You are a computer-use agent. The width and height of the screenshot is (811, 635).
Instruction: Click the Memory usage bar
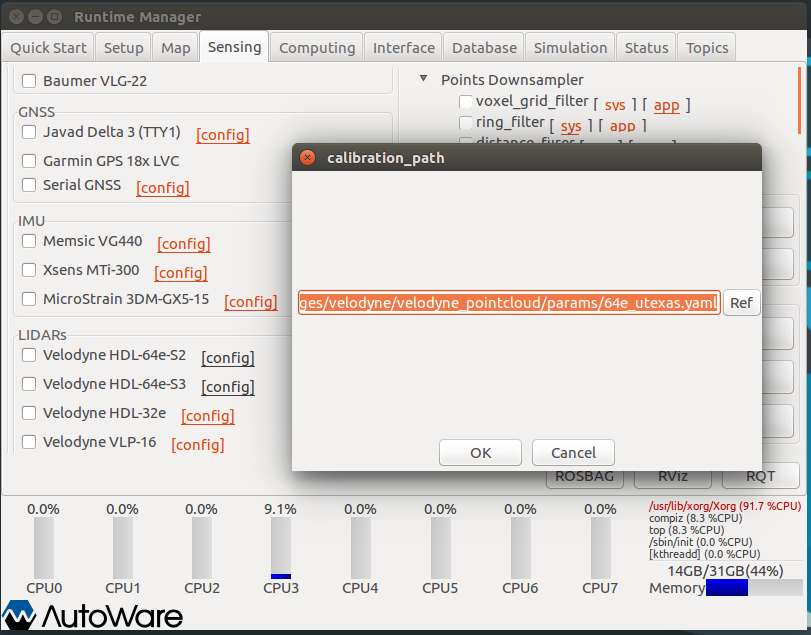(754, 587)
